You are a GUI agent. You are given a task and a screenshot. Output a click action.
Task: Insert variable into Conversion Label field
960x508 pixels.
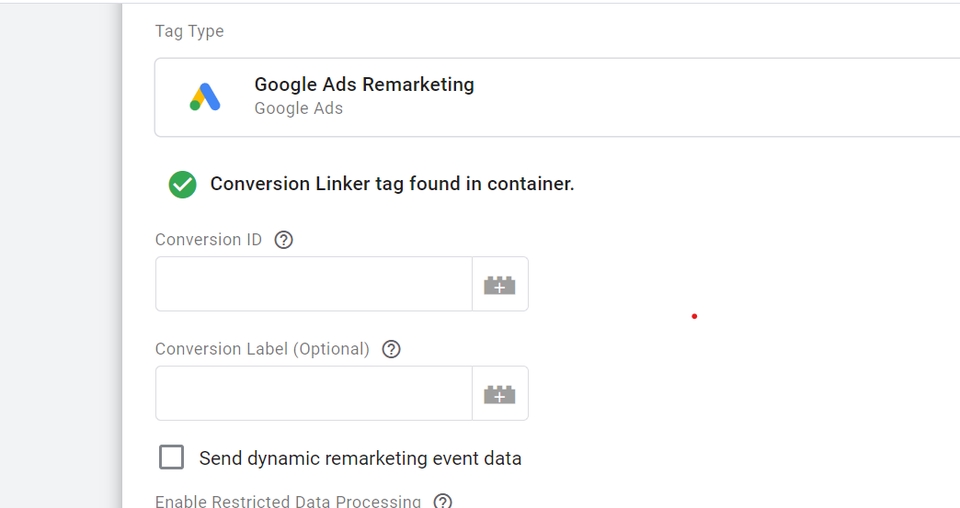pos(500,394)
